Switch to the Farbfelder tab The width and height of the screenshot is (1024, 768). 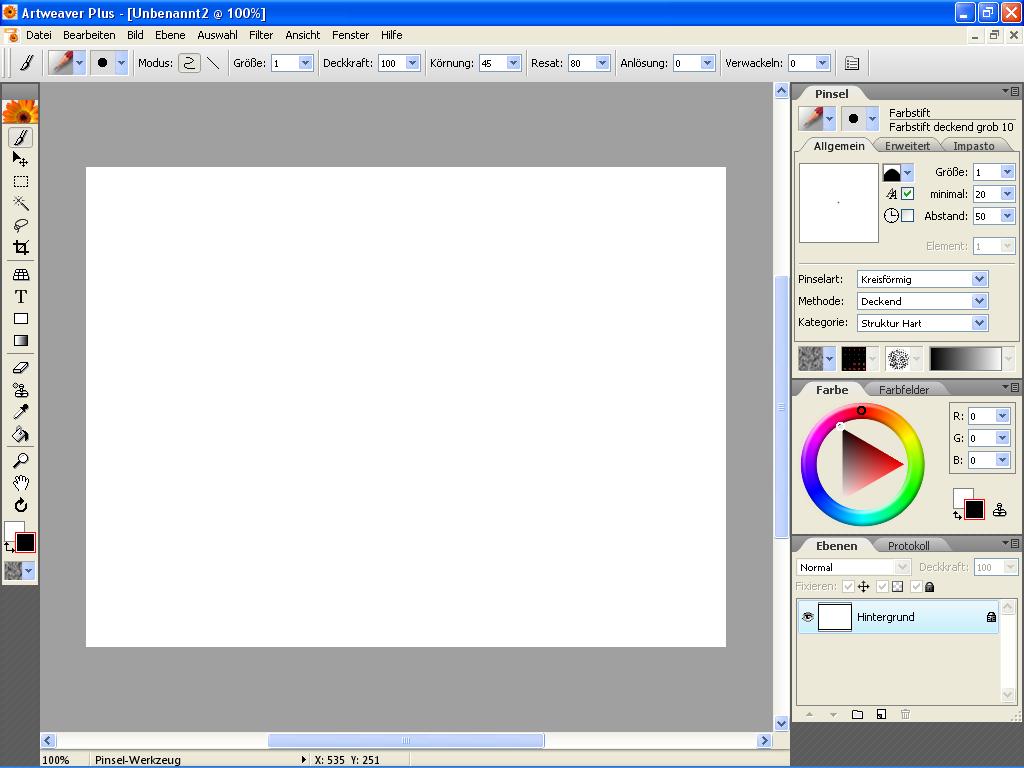click(903, 390)
